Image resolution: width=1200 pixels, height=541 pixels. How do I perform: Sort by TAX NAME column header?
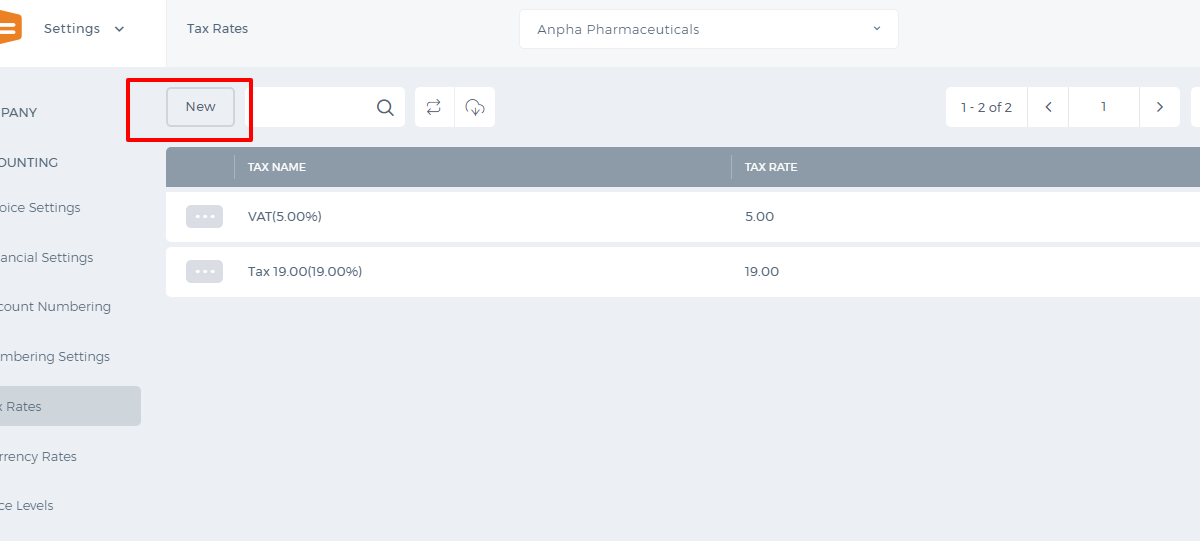pyautogui.click(x=277, y=167)
